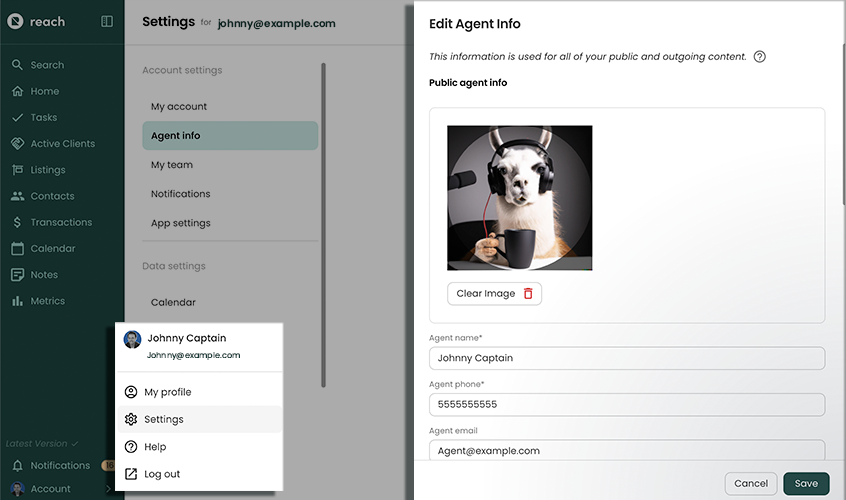Open the Metrics page
This screenshot has height=500, width=846.
(47, 301)
